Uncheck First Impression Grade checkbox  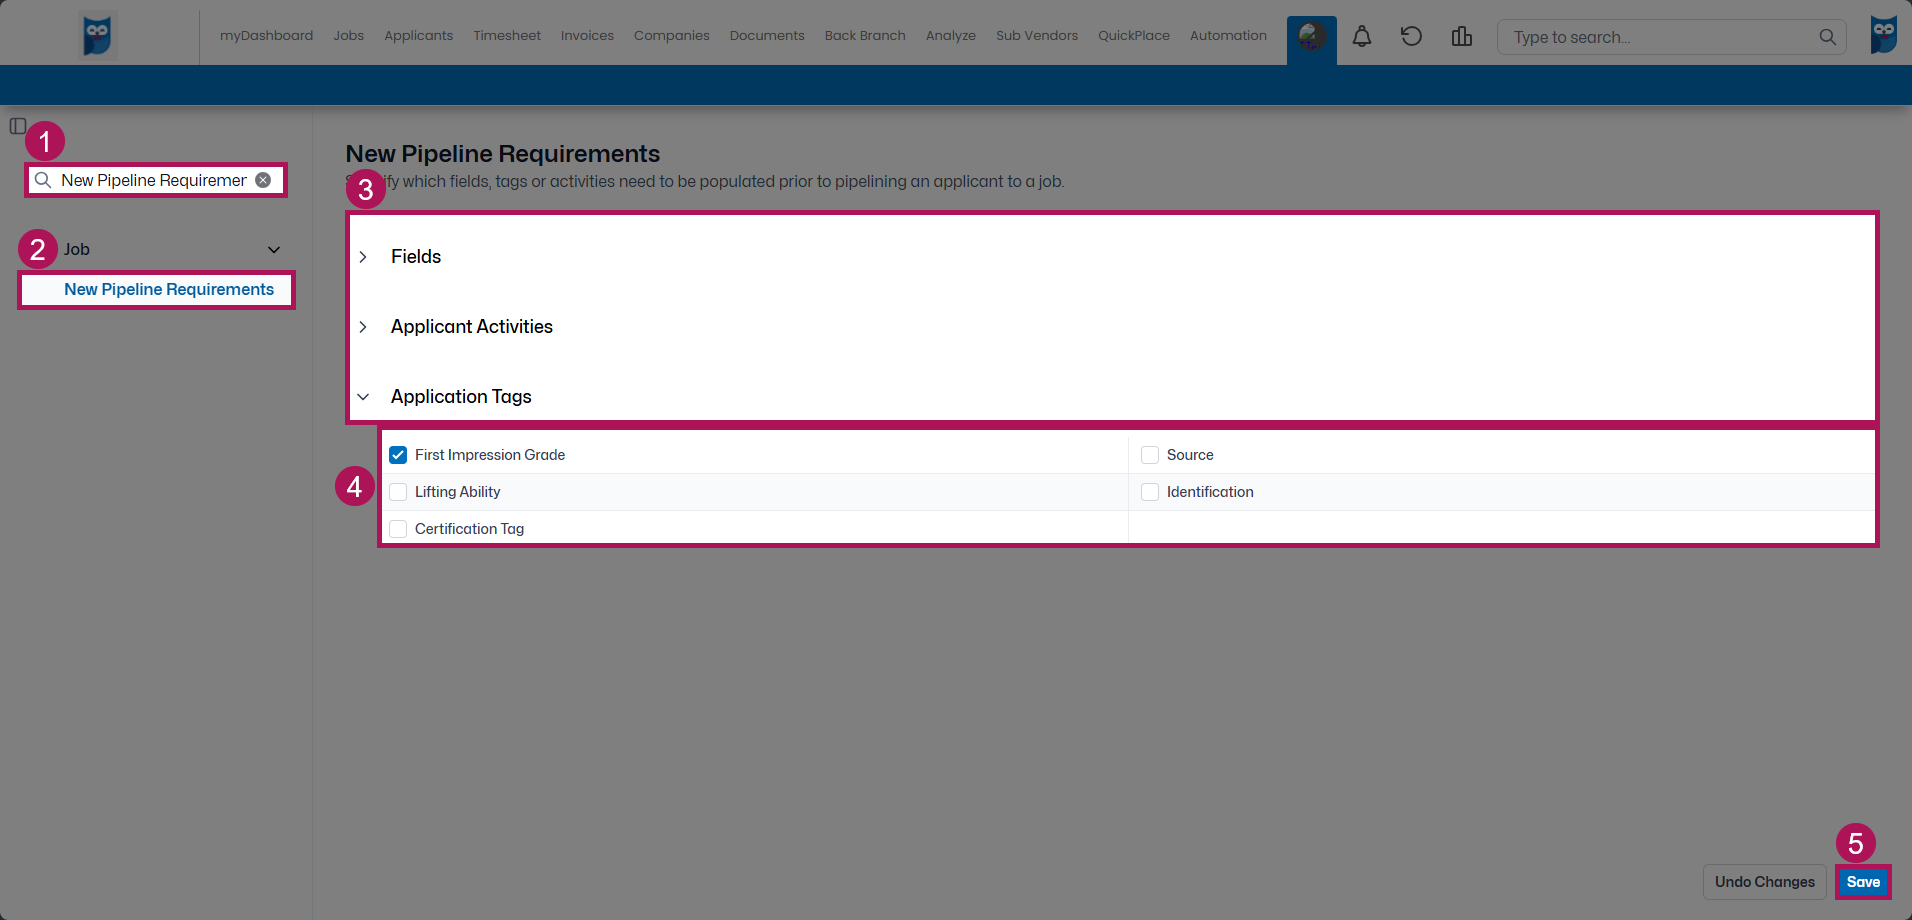tap(398, 455)
